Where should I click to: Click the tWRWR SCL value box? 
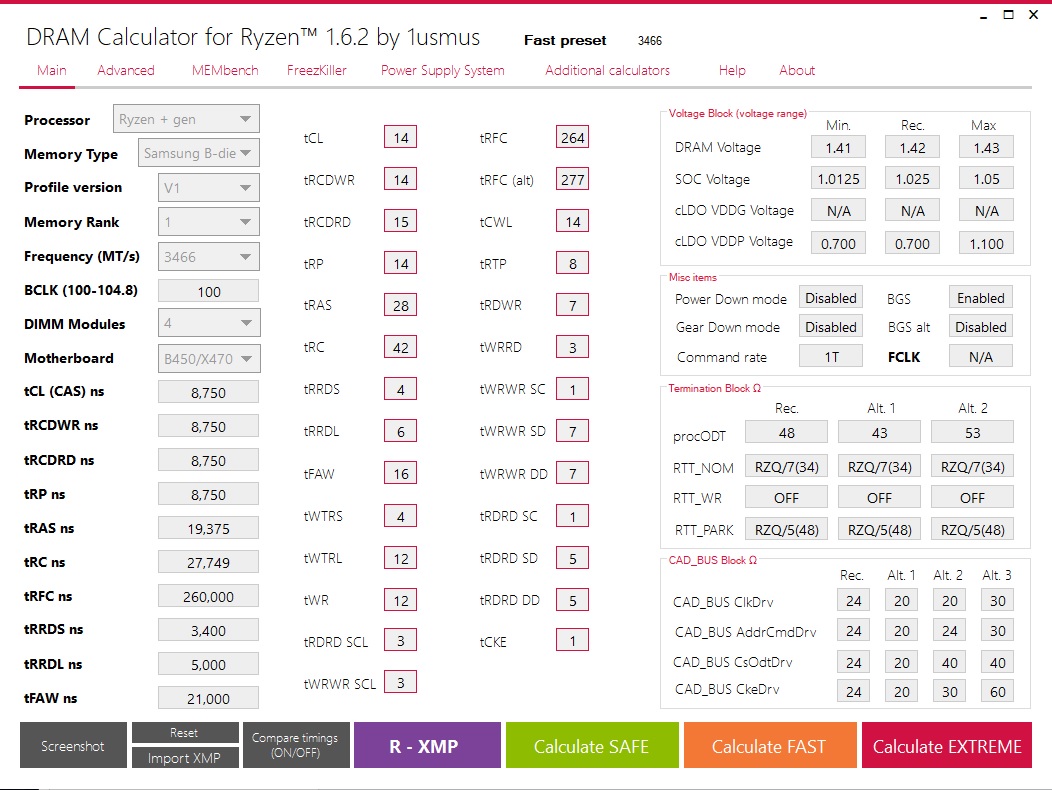pos(401,682)
